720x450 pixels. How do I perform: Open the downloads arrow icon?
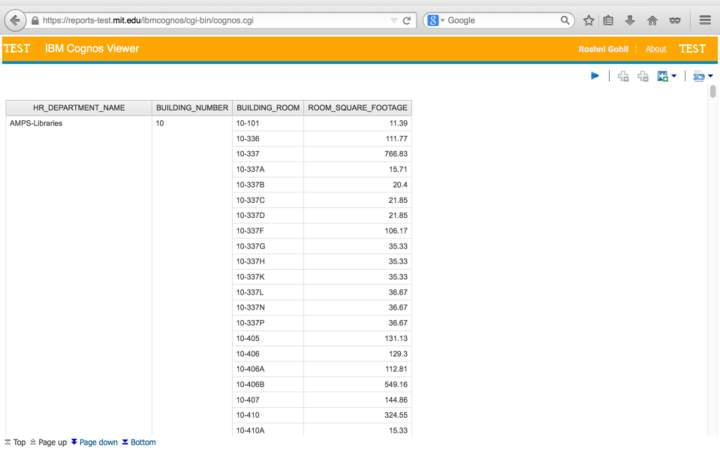[630, 20]
